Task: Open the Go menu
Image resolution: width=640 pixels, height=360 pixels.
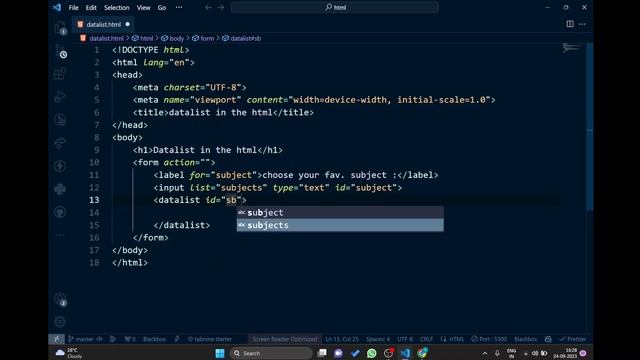Action: click(x=162, y=7)
